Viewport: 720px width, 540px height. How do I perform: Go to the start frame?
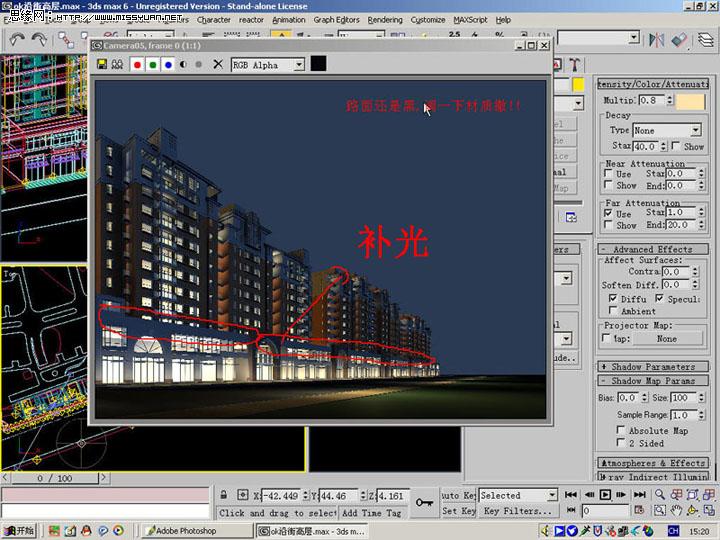coord(570,495)
